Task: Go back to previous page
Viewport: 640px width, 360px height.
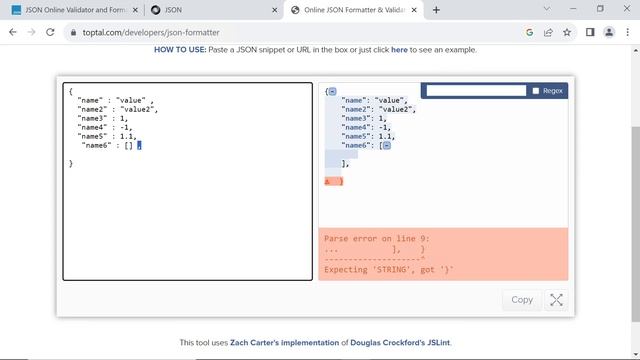Action: pyautogui.click(x=13, y=32)
